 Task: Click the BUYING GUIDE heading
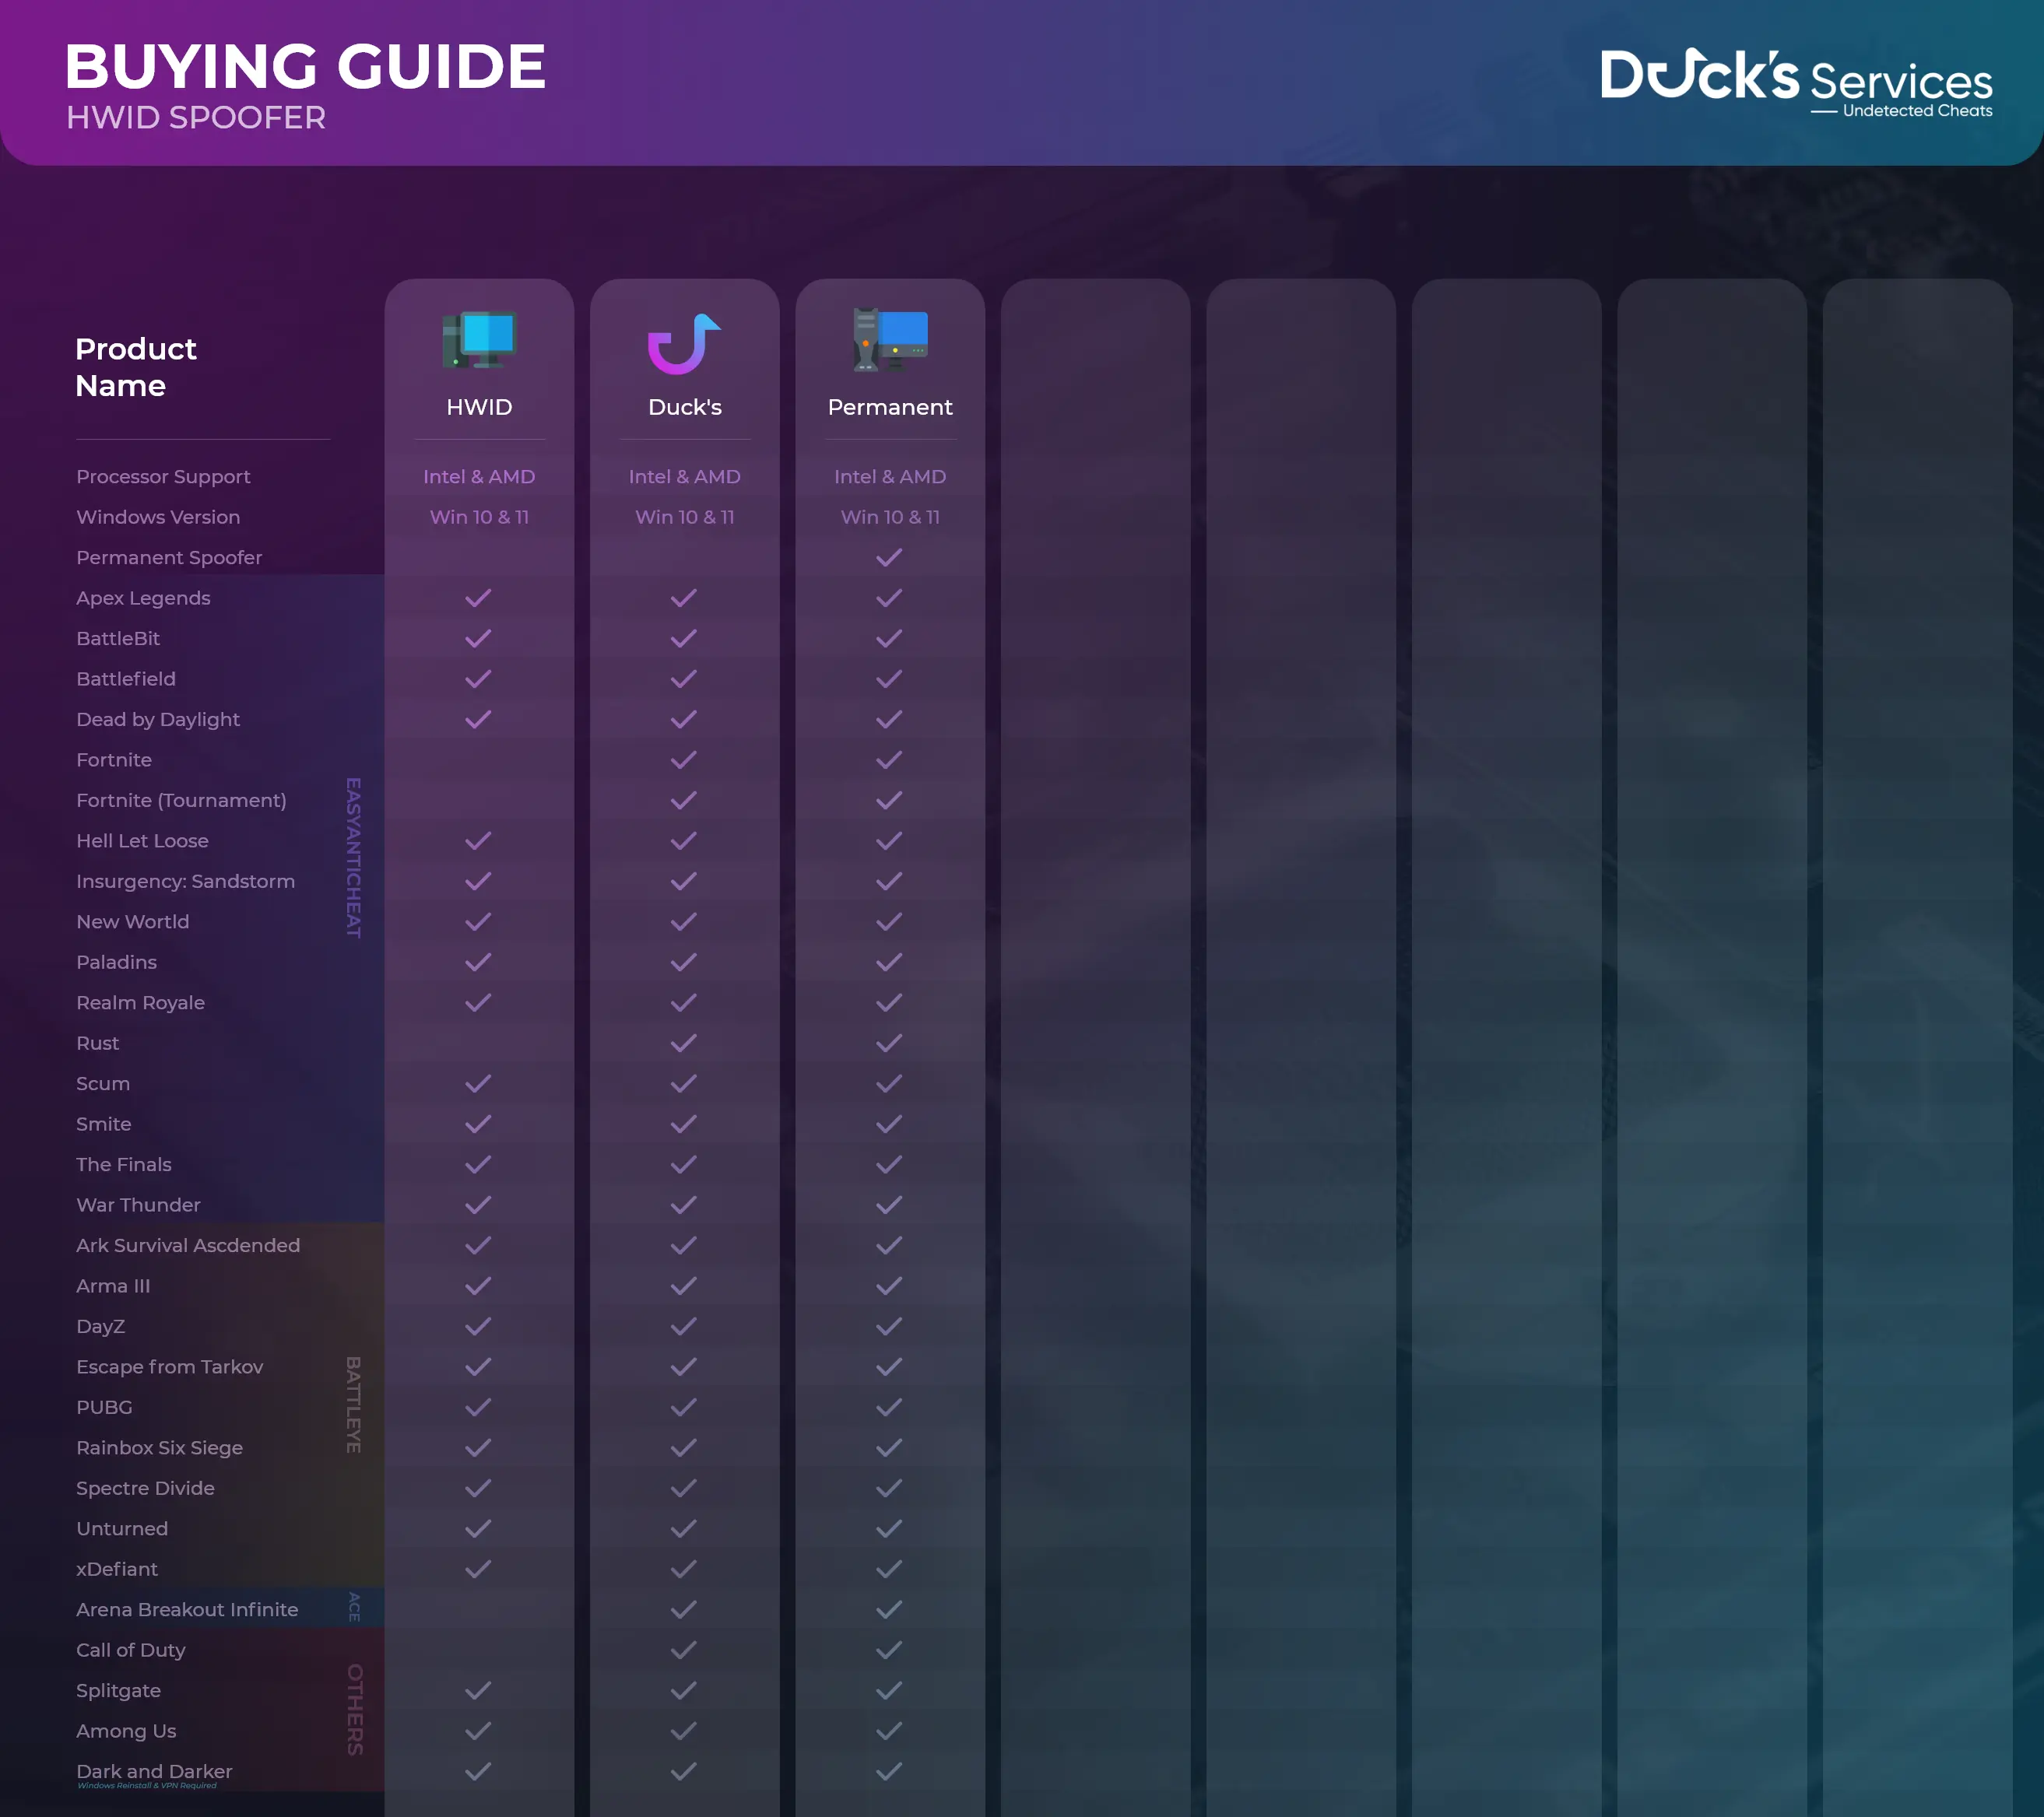click(x=305, y=67)
